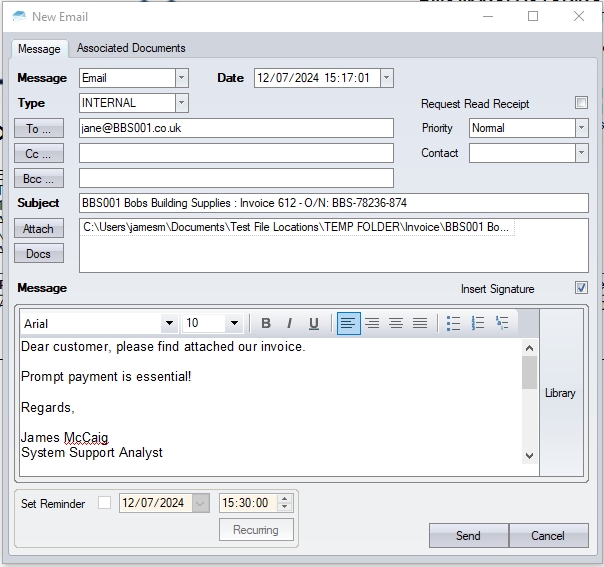The width and height of the screenshot is (604, 567).
Task: Open the Arial font family dropdown
Action: [169, 323]
